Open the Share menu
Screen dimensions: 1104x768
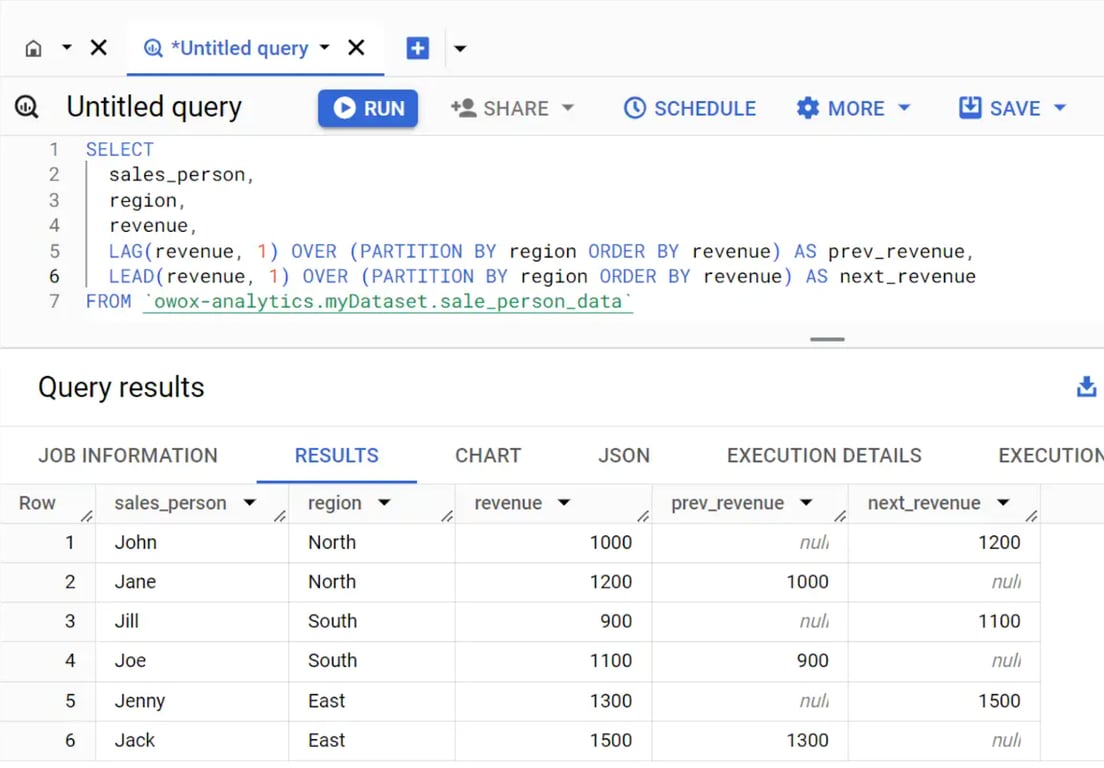coord(513,108)
